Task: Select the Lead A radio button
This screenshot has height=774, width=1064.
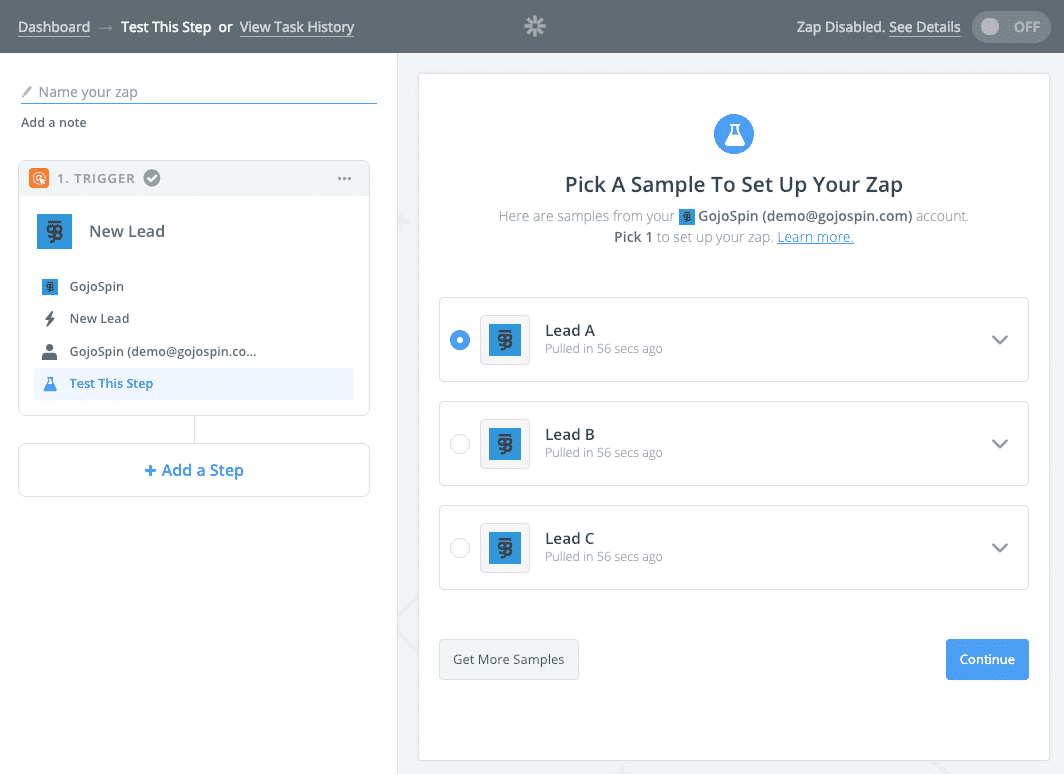Action: (460, 340)
